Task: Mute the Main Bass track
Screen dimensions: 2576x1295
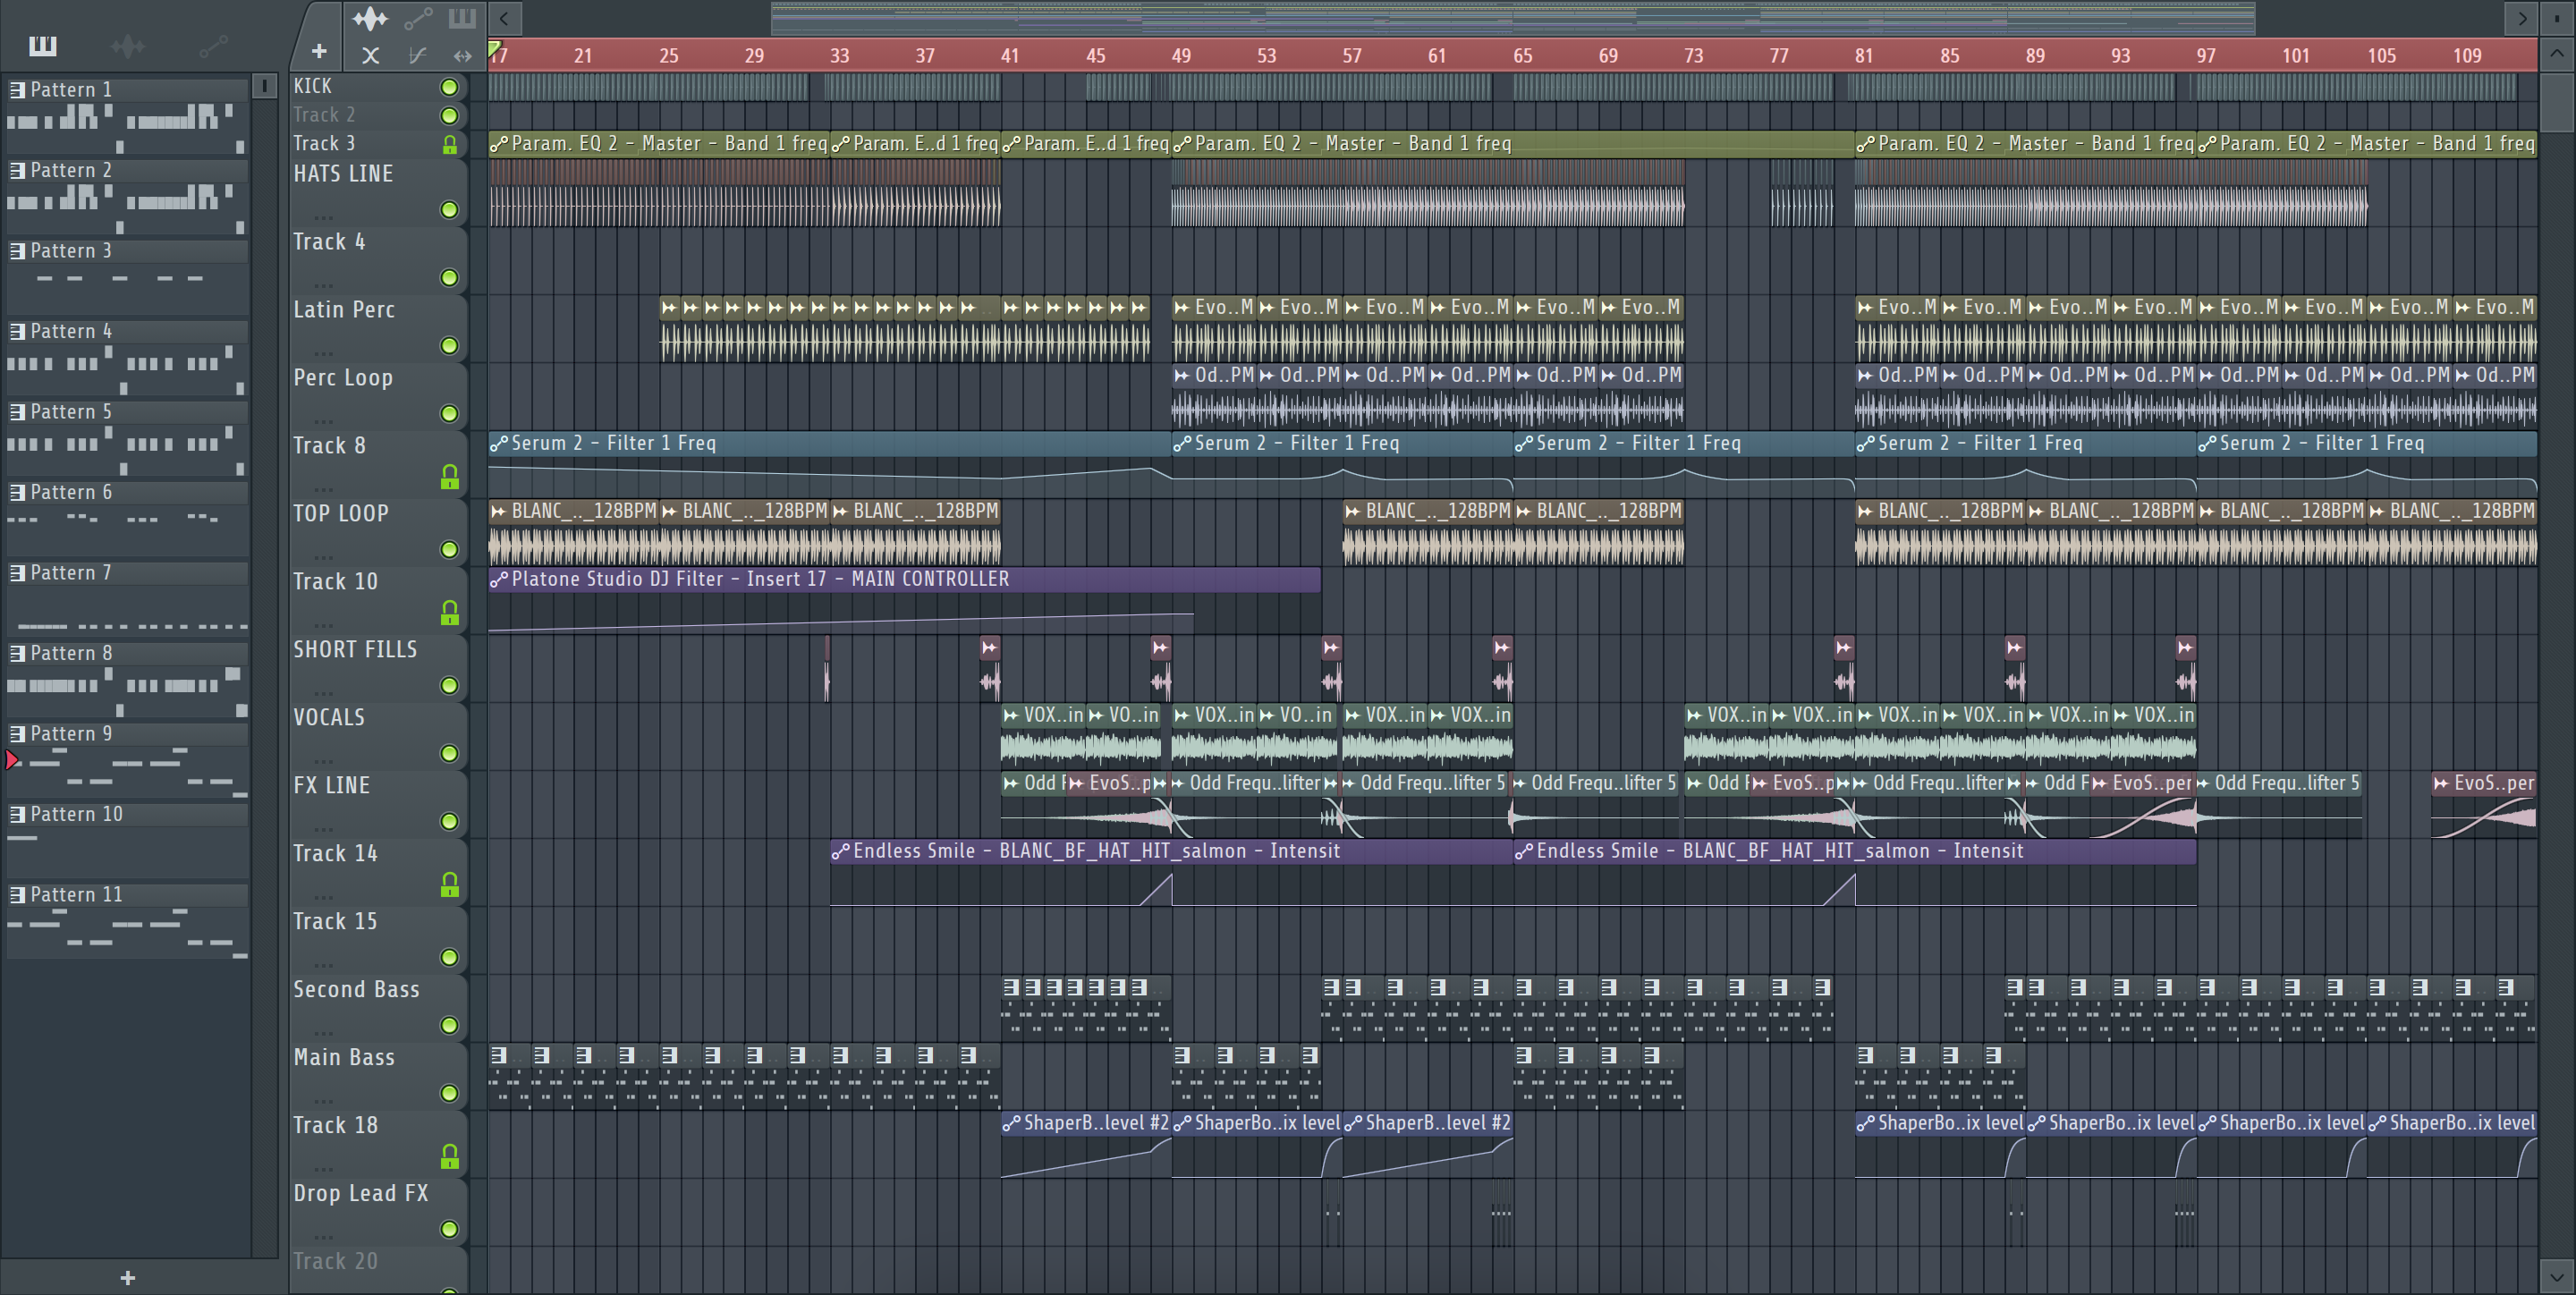Action: pos(450,1094)
